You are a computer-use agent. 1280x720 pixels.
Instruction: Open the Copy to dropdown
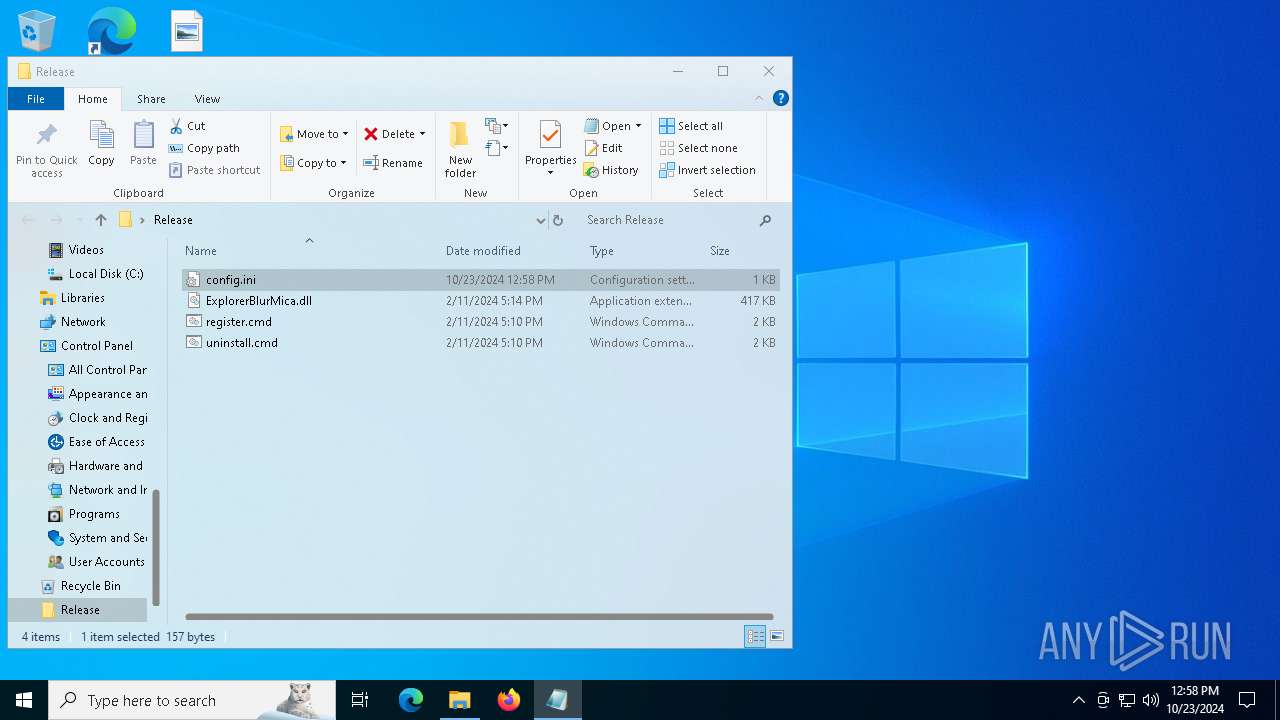312,163
